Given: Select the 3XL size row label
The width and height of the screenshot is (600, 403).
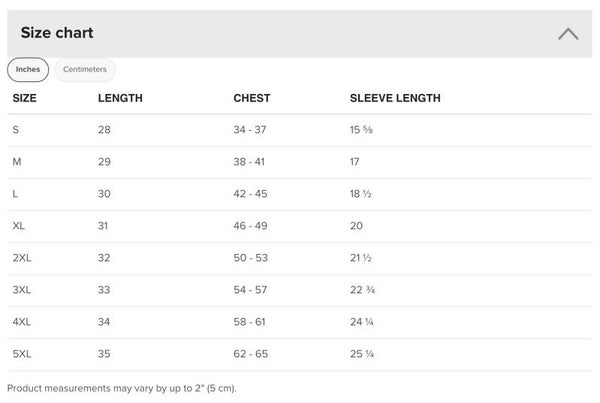Looking at the screenshot, I should coord(22,290).
